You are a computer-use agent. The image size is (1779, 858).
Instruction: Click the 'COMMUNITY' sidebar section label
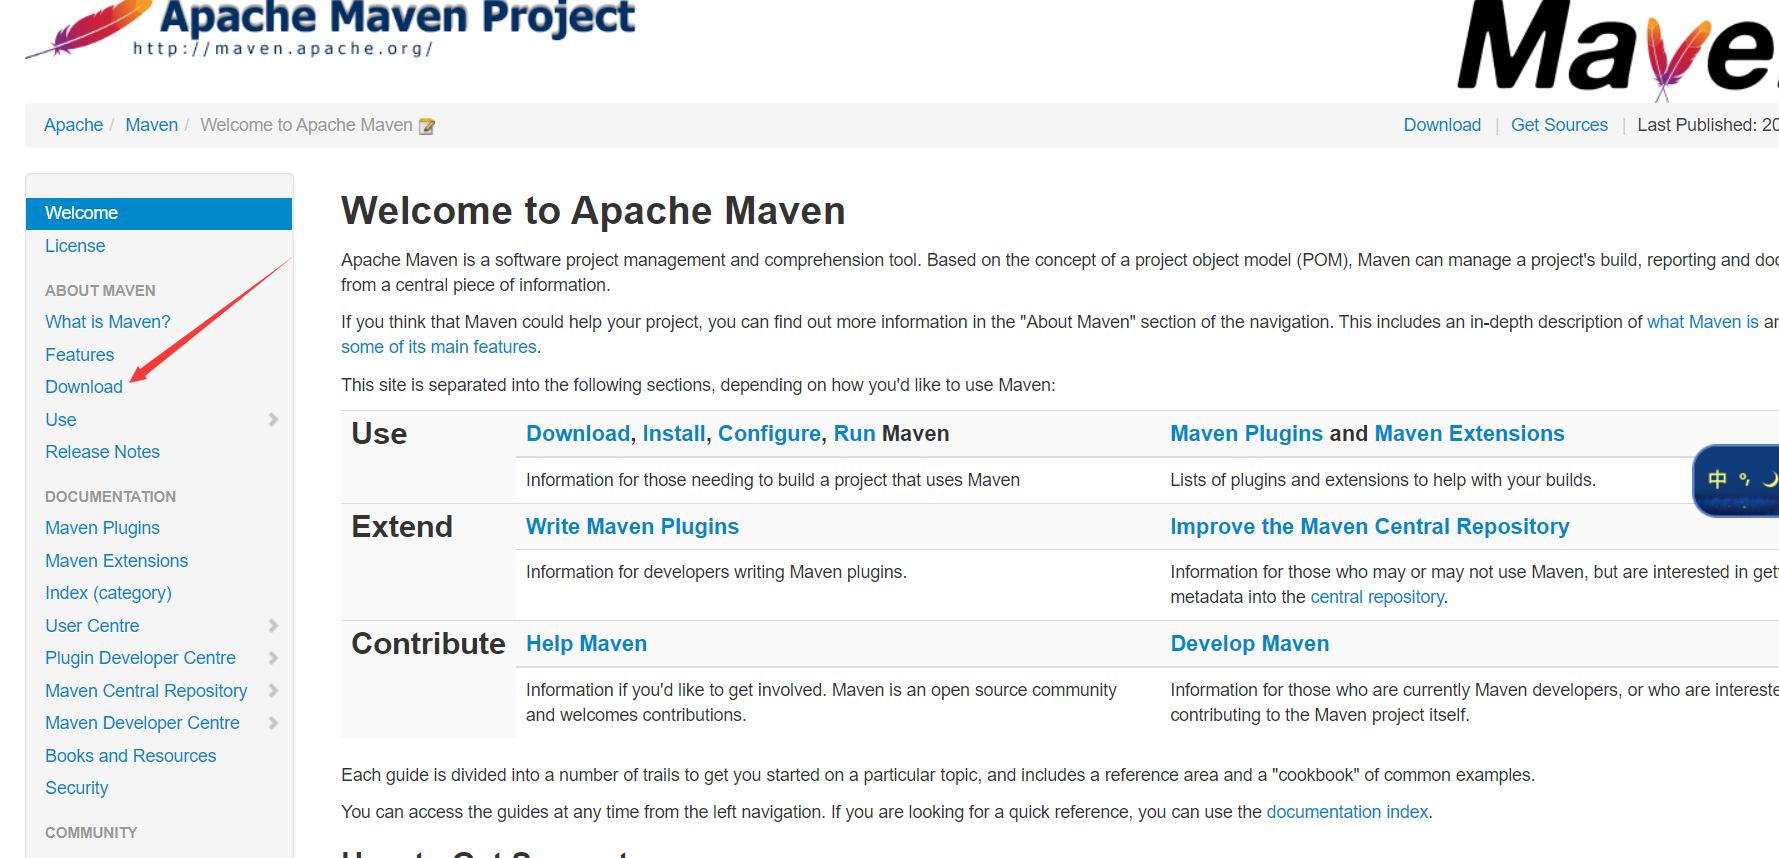tap(91, 833)
